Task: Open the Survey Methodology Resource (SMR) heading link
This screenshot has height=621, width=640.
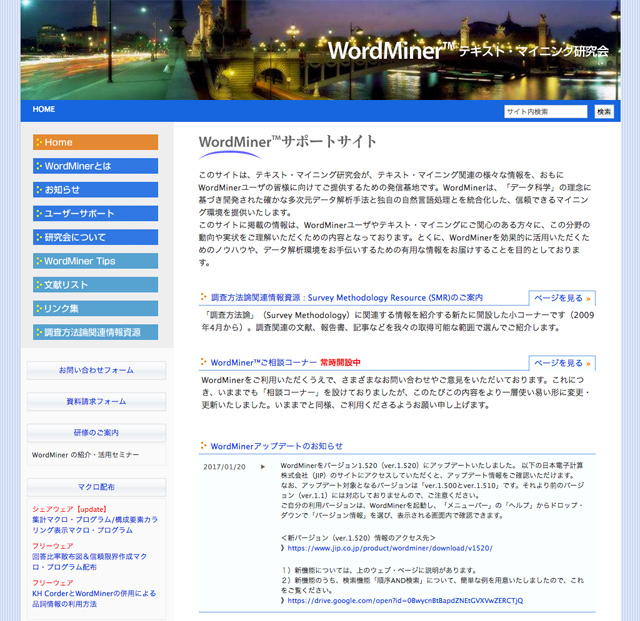Action: click(347, 297)
